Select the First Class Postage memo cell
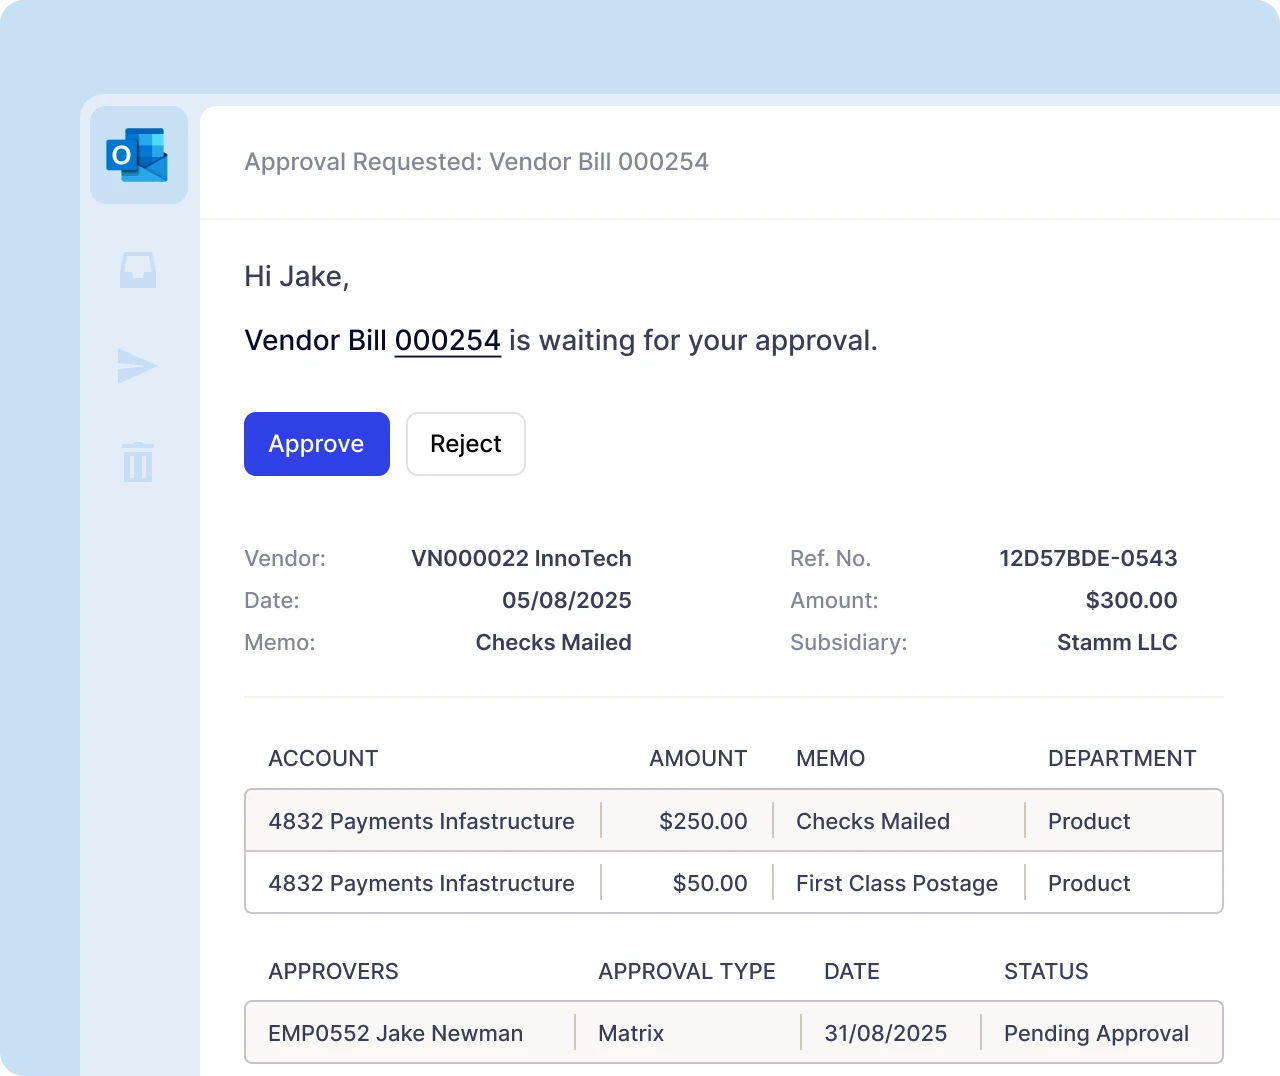This screenshot has height=1076, width=1280. pos(896,883)
